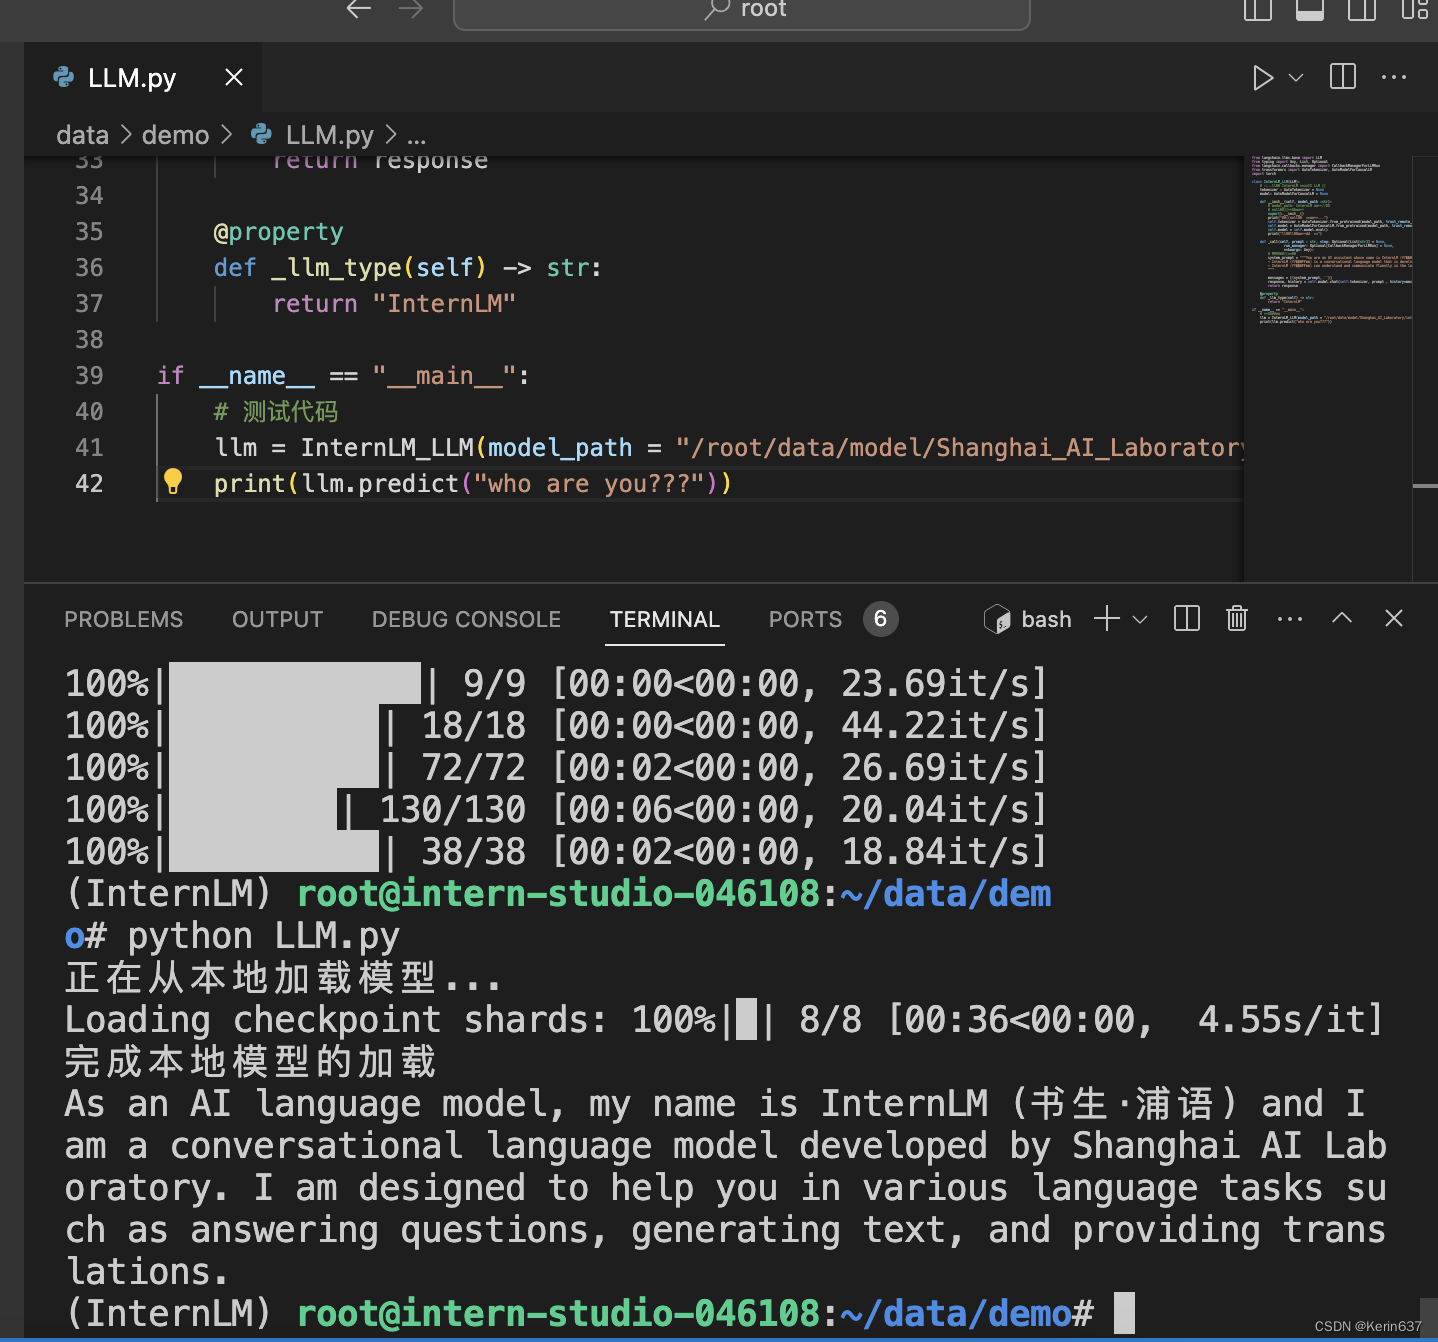Expand the launch profile dropdown

pyautogui.click(x=1139, y=620)
